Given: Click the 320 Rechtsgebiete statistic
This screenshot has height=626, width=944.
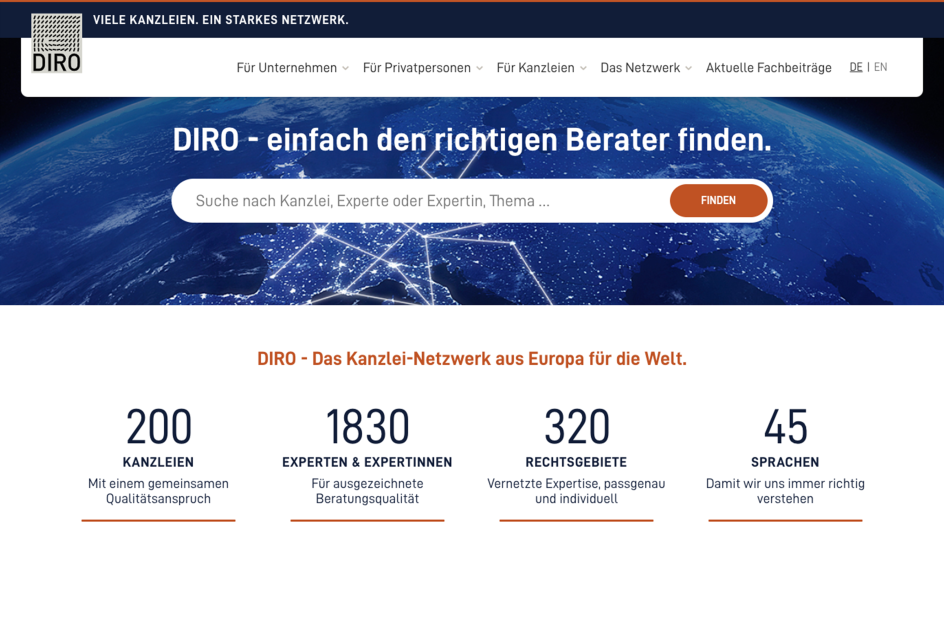Looking at the screenshot, I should 576,428.
